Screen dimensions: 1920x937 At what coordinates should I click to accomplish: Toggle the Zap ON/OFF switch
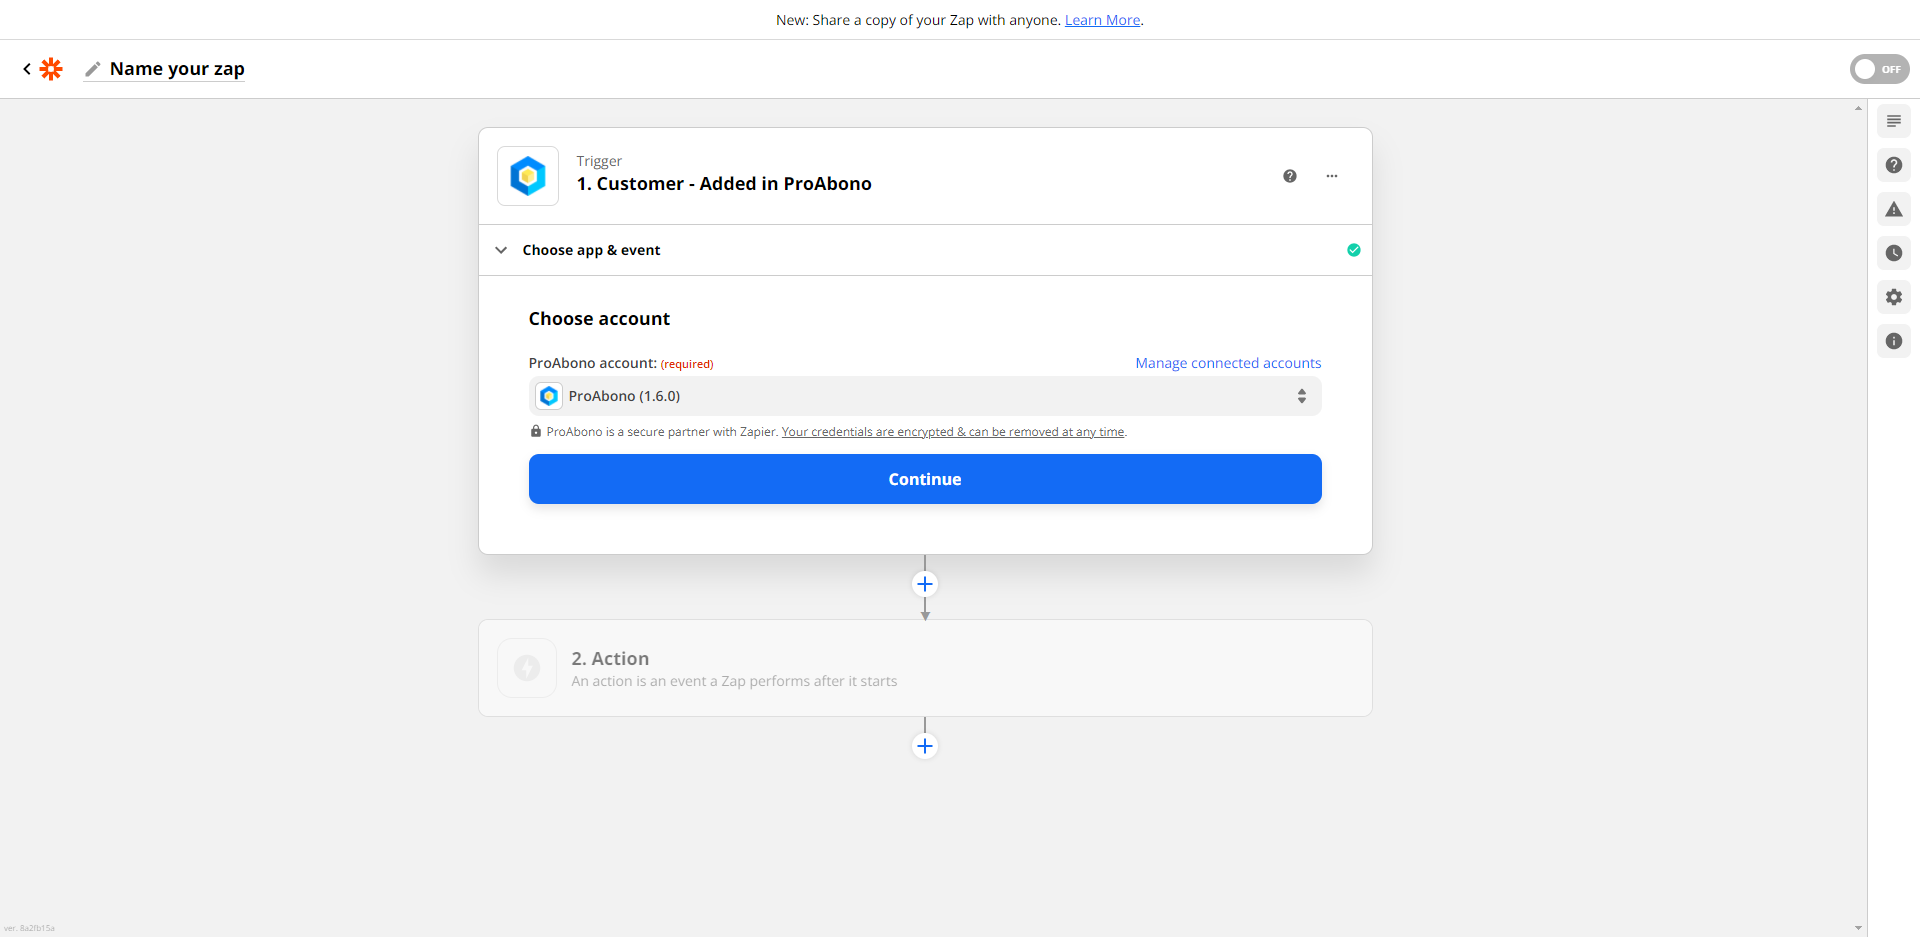1879,69
